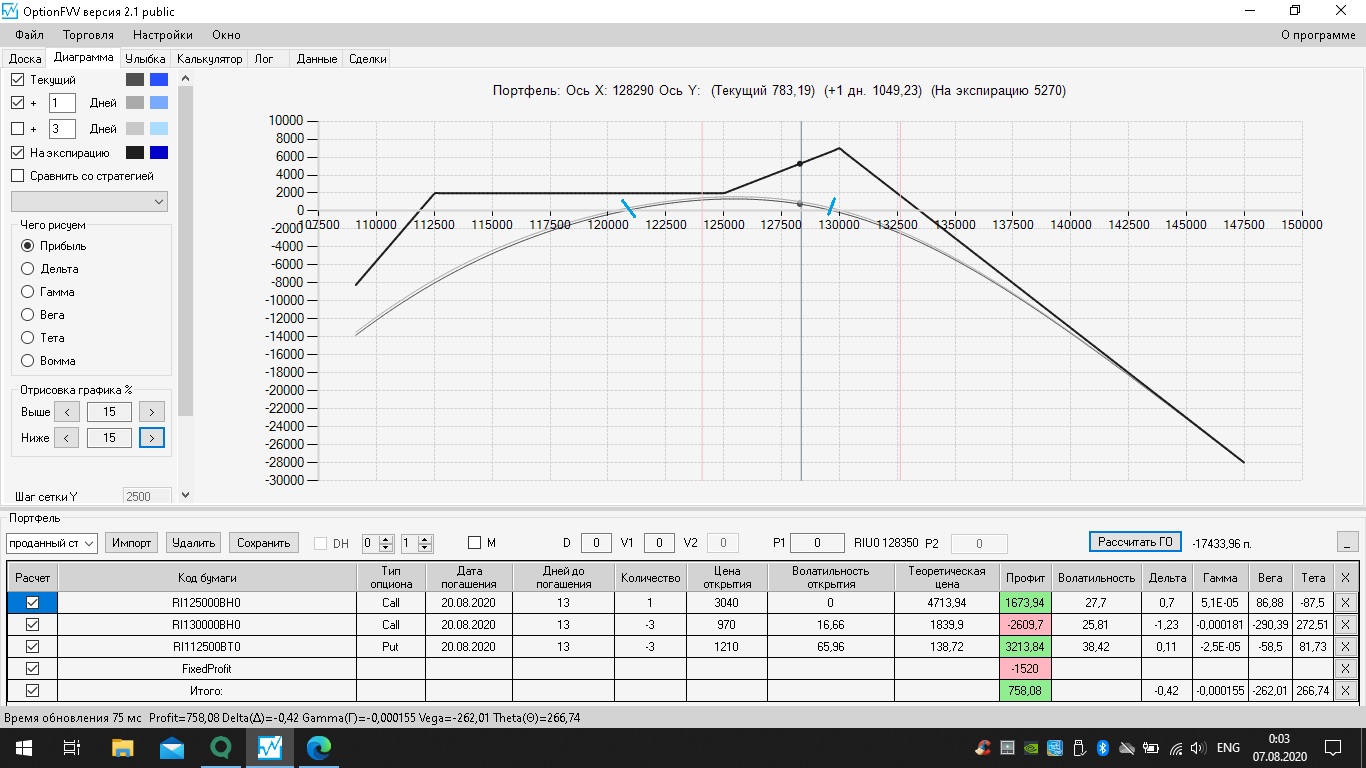The height and width of the screenshot is (768, 1366).
Task: Uncheck Расчет for FixedProfit row
Action: (x=32, y=668)
